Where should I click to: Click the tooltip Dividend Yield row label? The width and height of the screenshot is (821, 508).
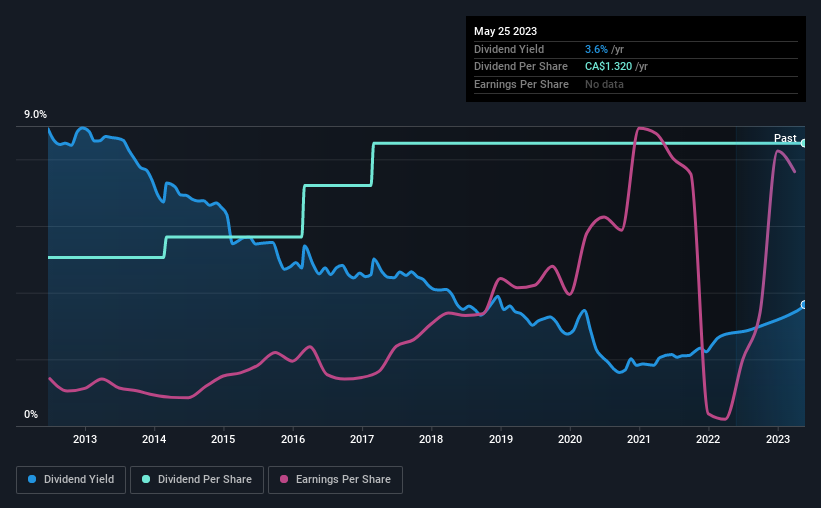pos(509,49)
